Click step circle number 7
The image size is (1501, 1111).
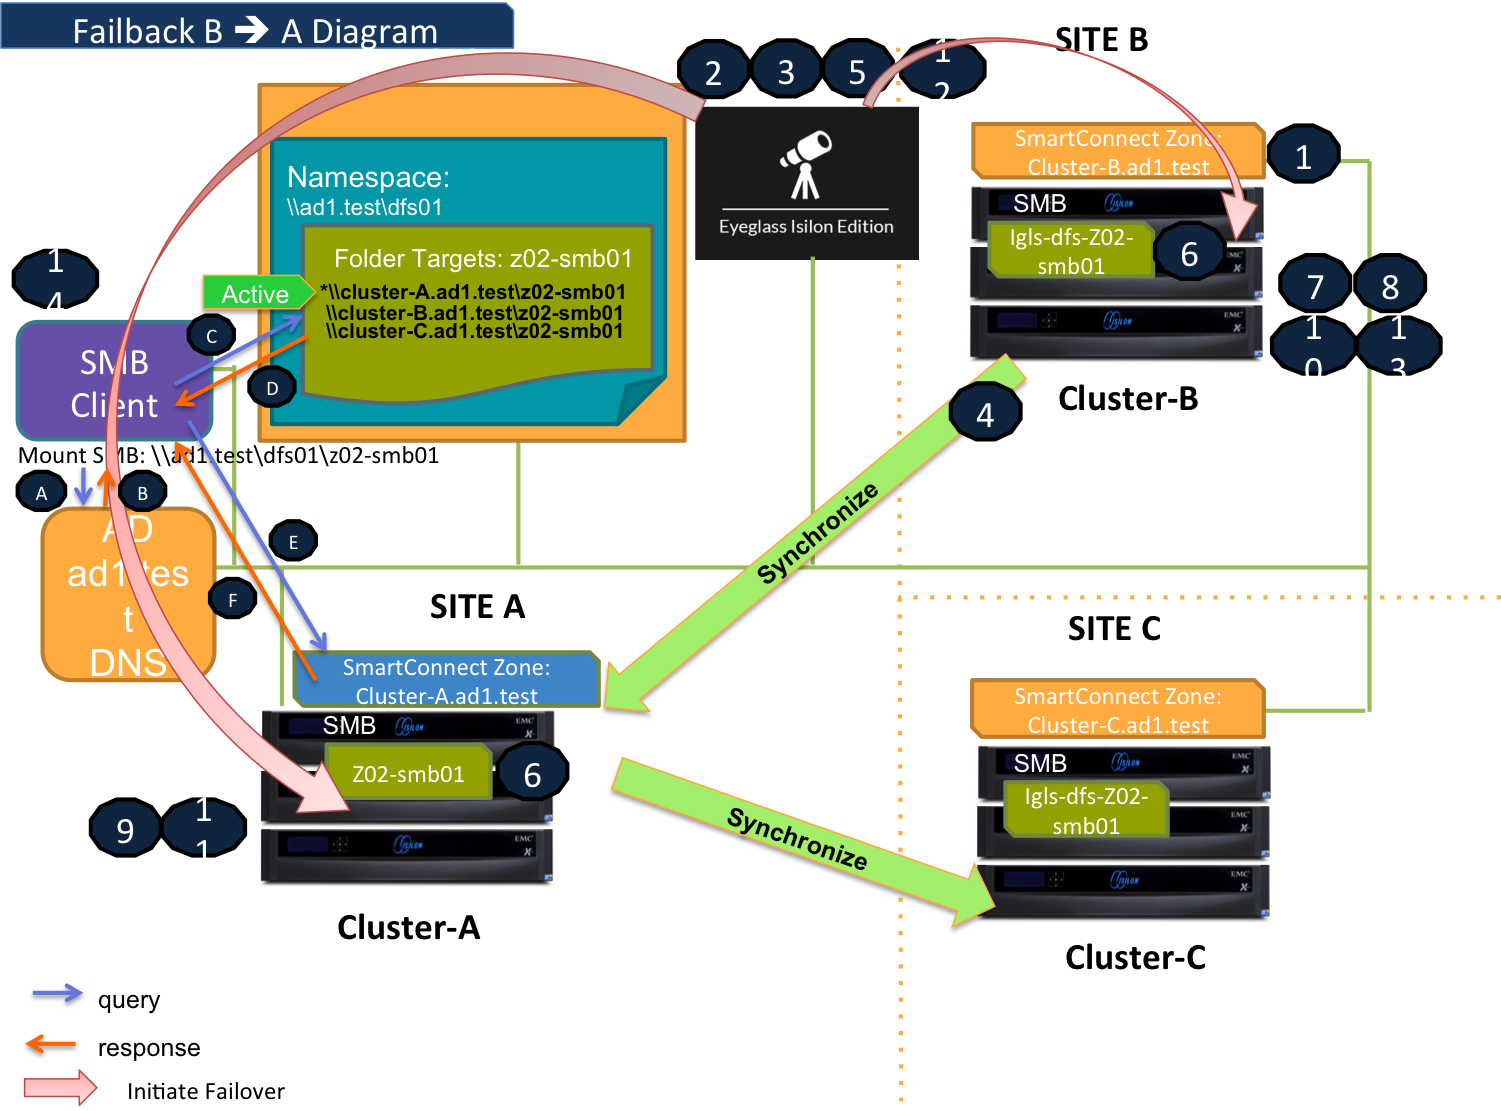click(x=1315, y=285)
